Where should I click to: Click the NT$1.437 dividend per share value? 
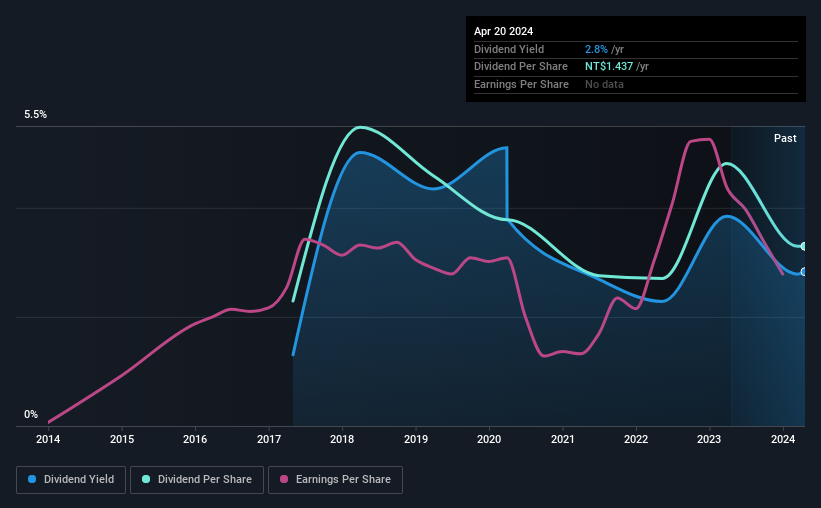[x=609, y=67]
